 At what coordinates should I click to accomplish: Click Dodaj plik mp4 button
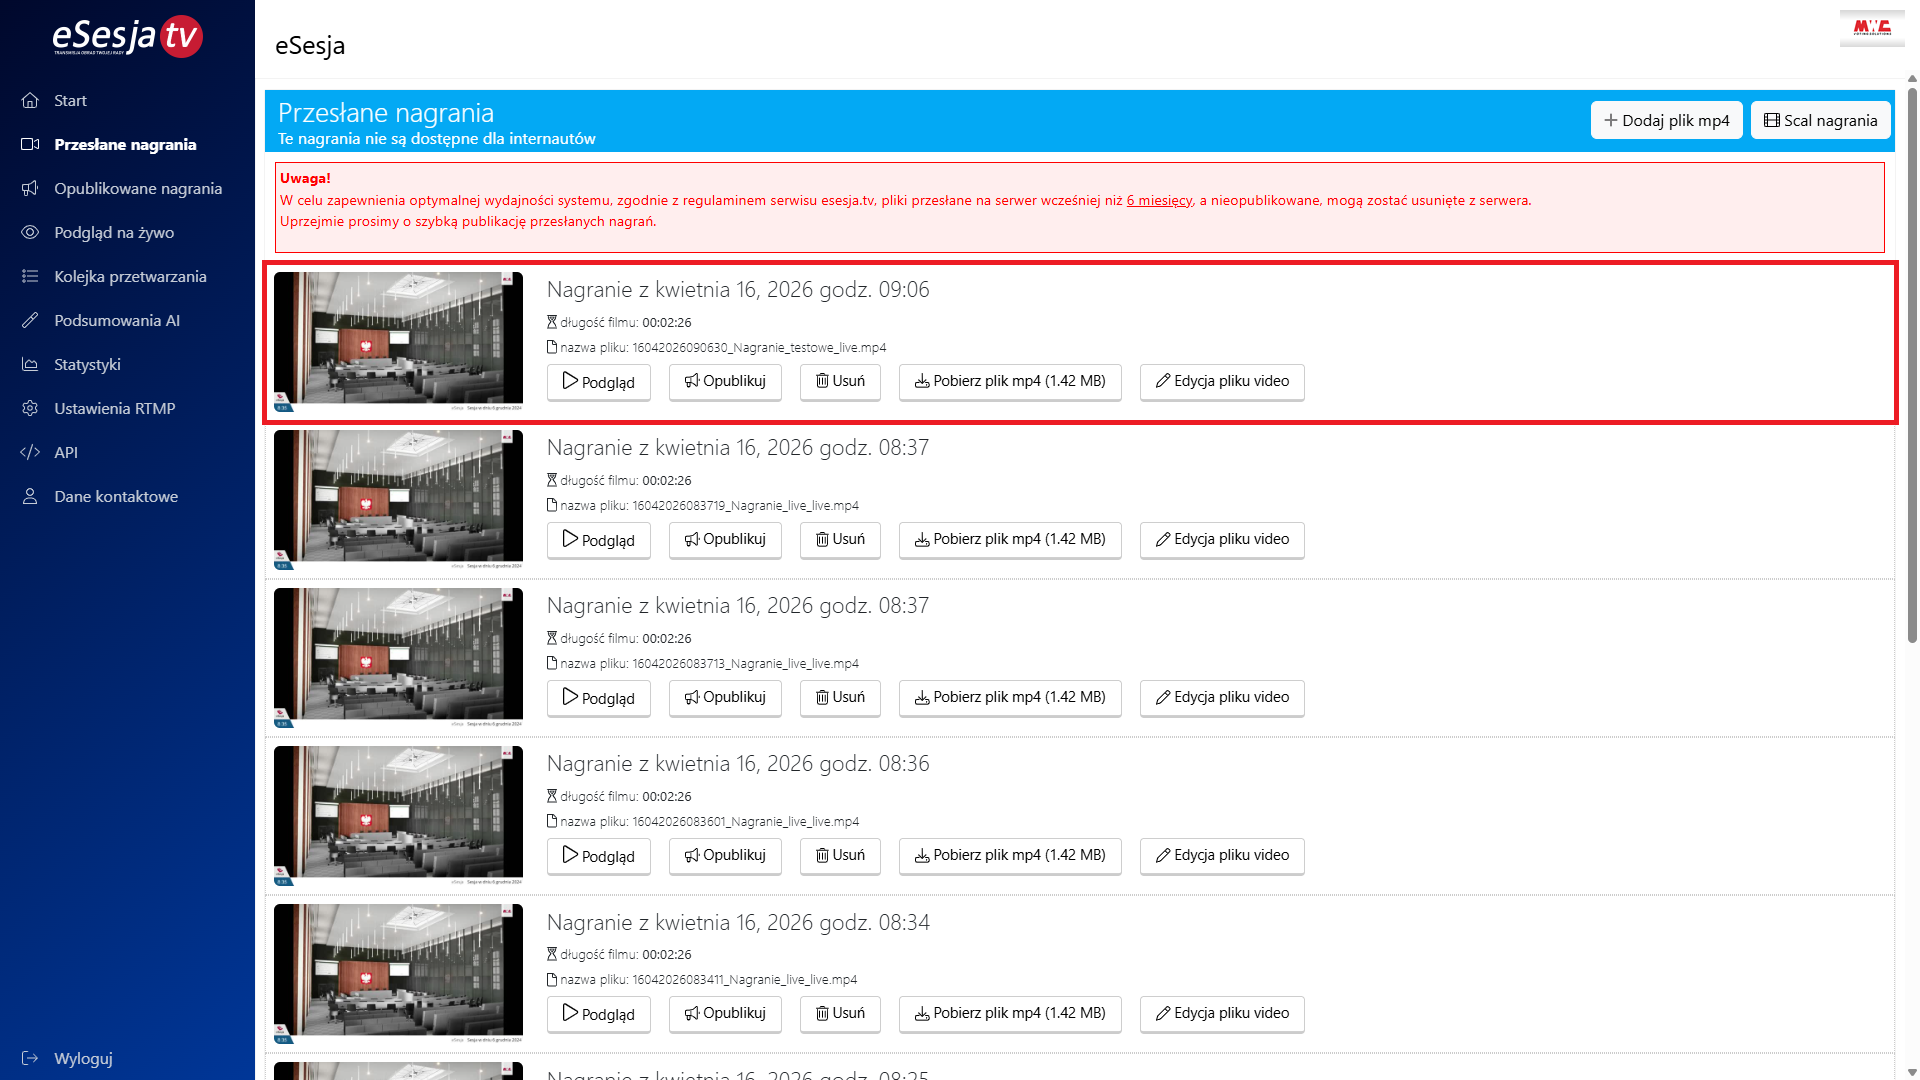click(1666, 120)
